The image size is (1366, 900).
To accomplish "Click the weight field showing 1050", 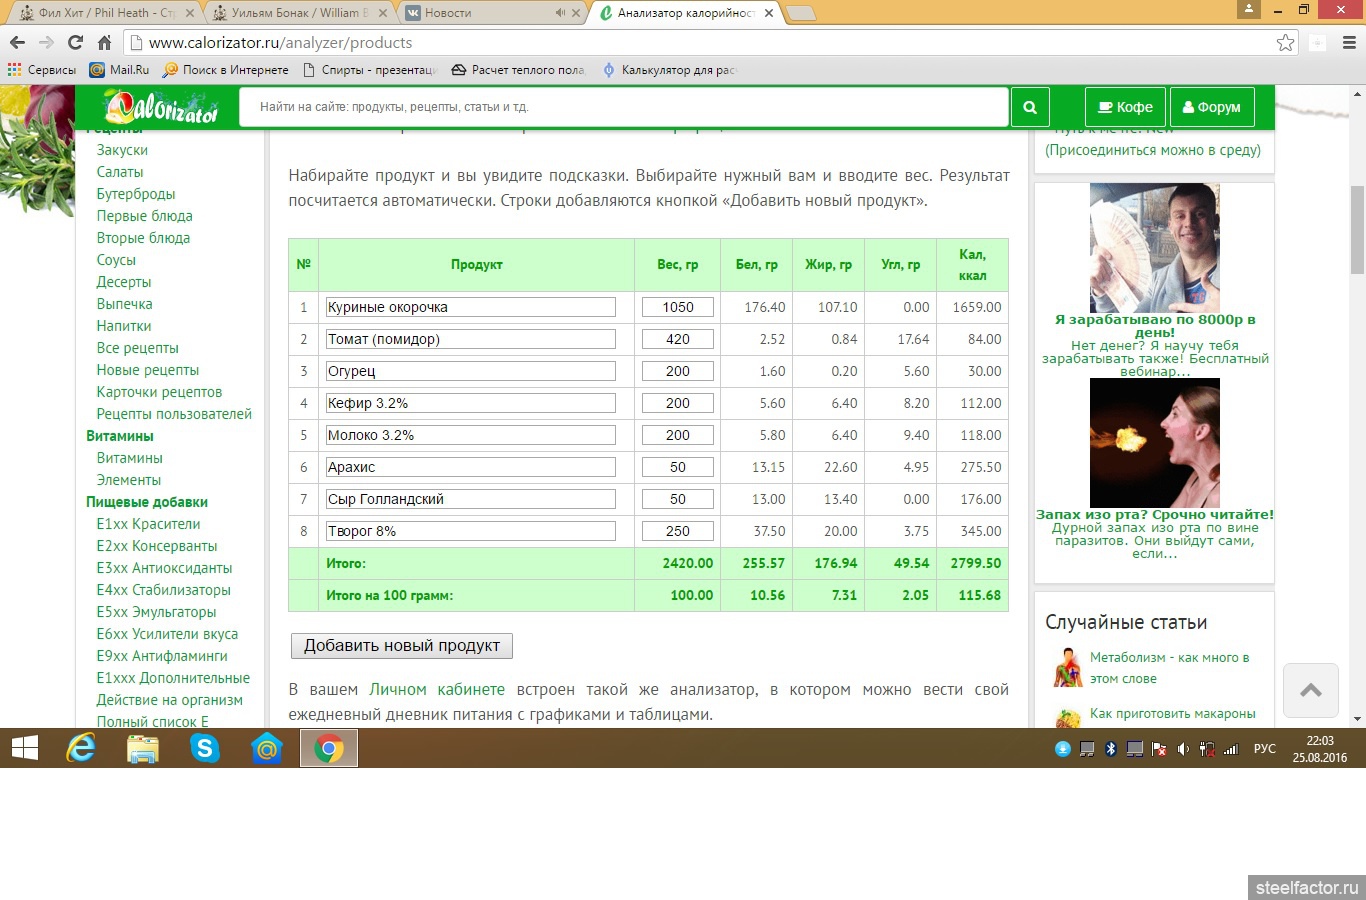I will [x=678, y=307].
